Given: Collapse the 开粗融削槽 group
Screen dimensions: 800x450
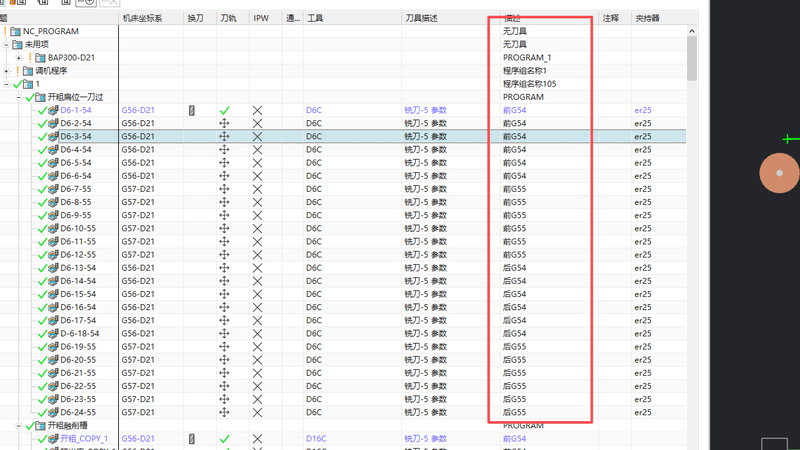Looking at the screenshot, I should (19, 426).
